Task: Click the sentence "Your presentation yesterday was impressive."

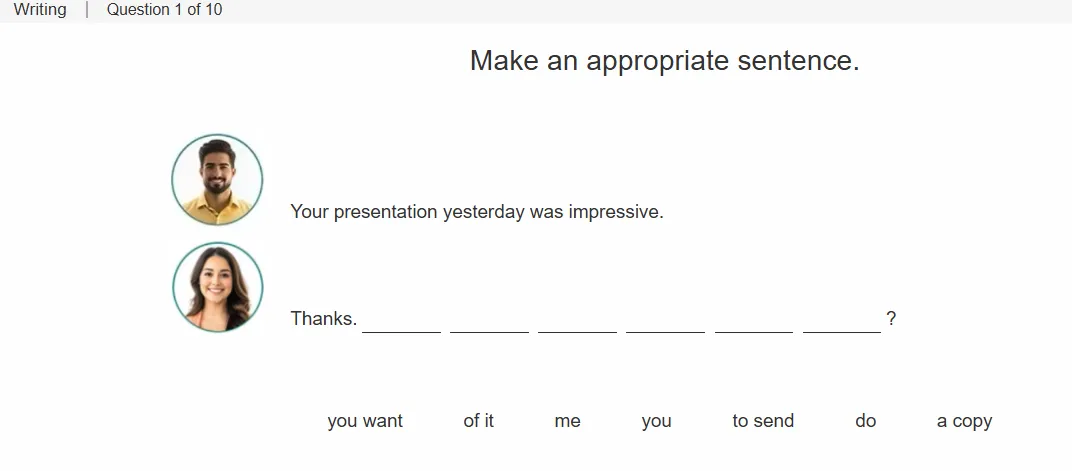Action: coord(477,212)
